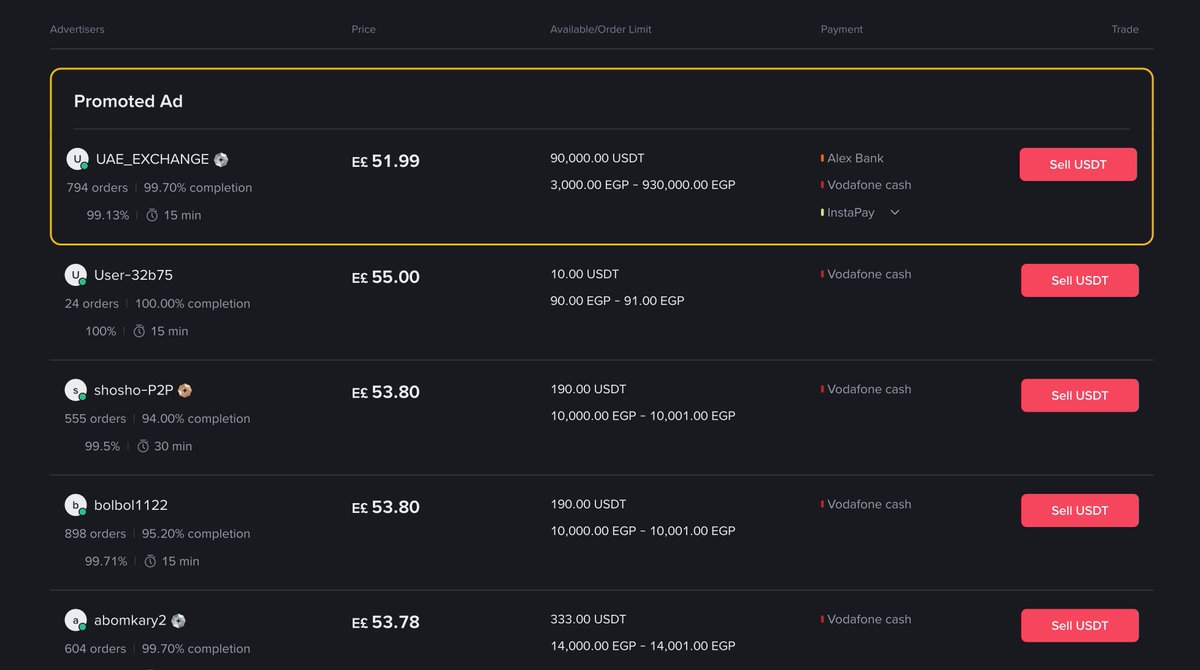Click Available/Order Limit column header

pyautogui.click(x=601, y=29)
